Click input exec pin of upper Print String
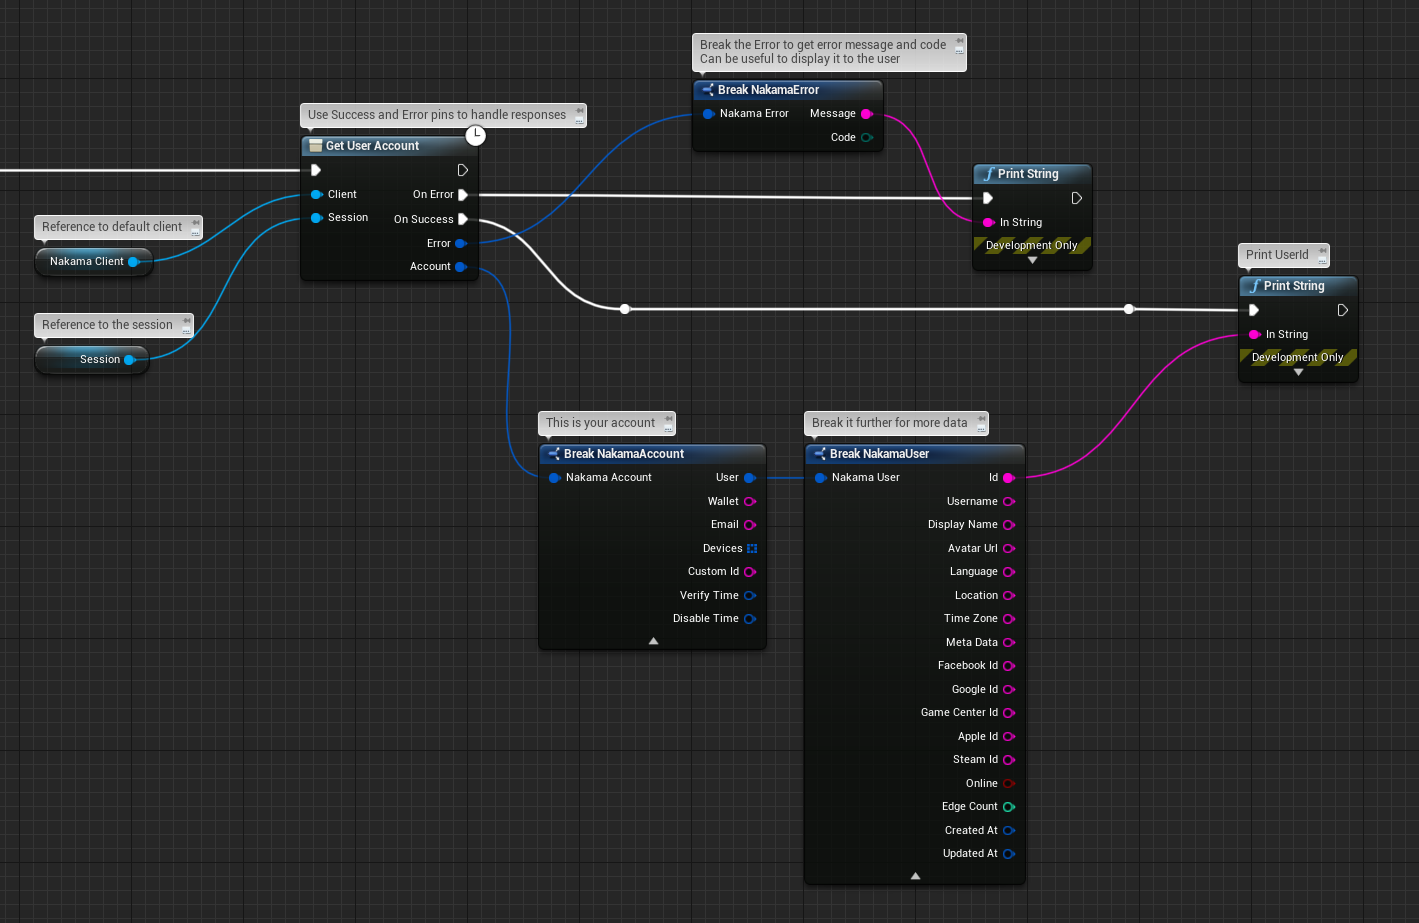Viewport: 1419px width, 923px height. (988, 198)
